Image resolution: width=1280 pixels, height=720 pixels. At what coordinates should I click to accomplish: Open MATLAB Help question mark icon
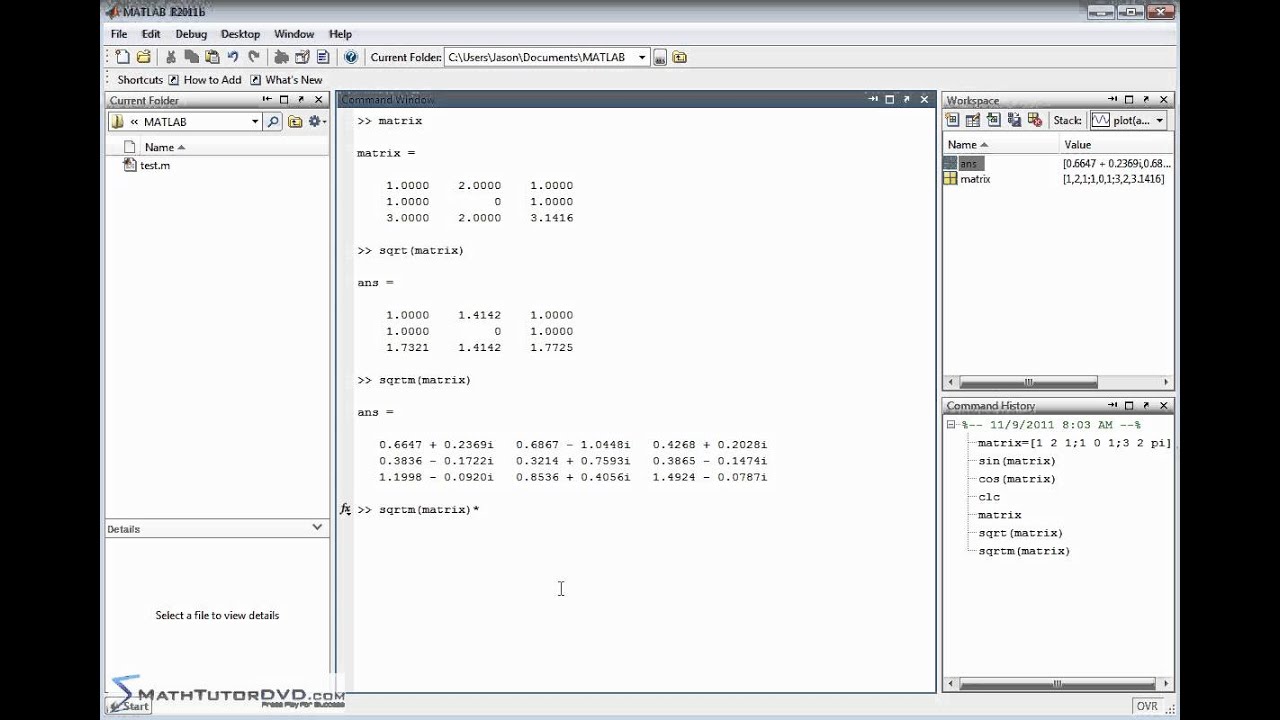pos(351,57)
